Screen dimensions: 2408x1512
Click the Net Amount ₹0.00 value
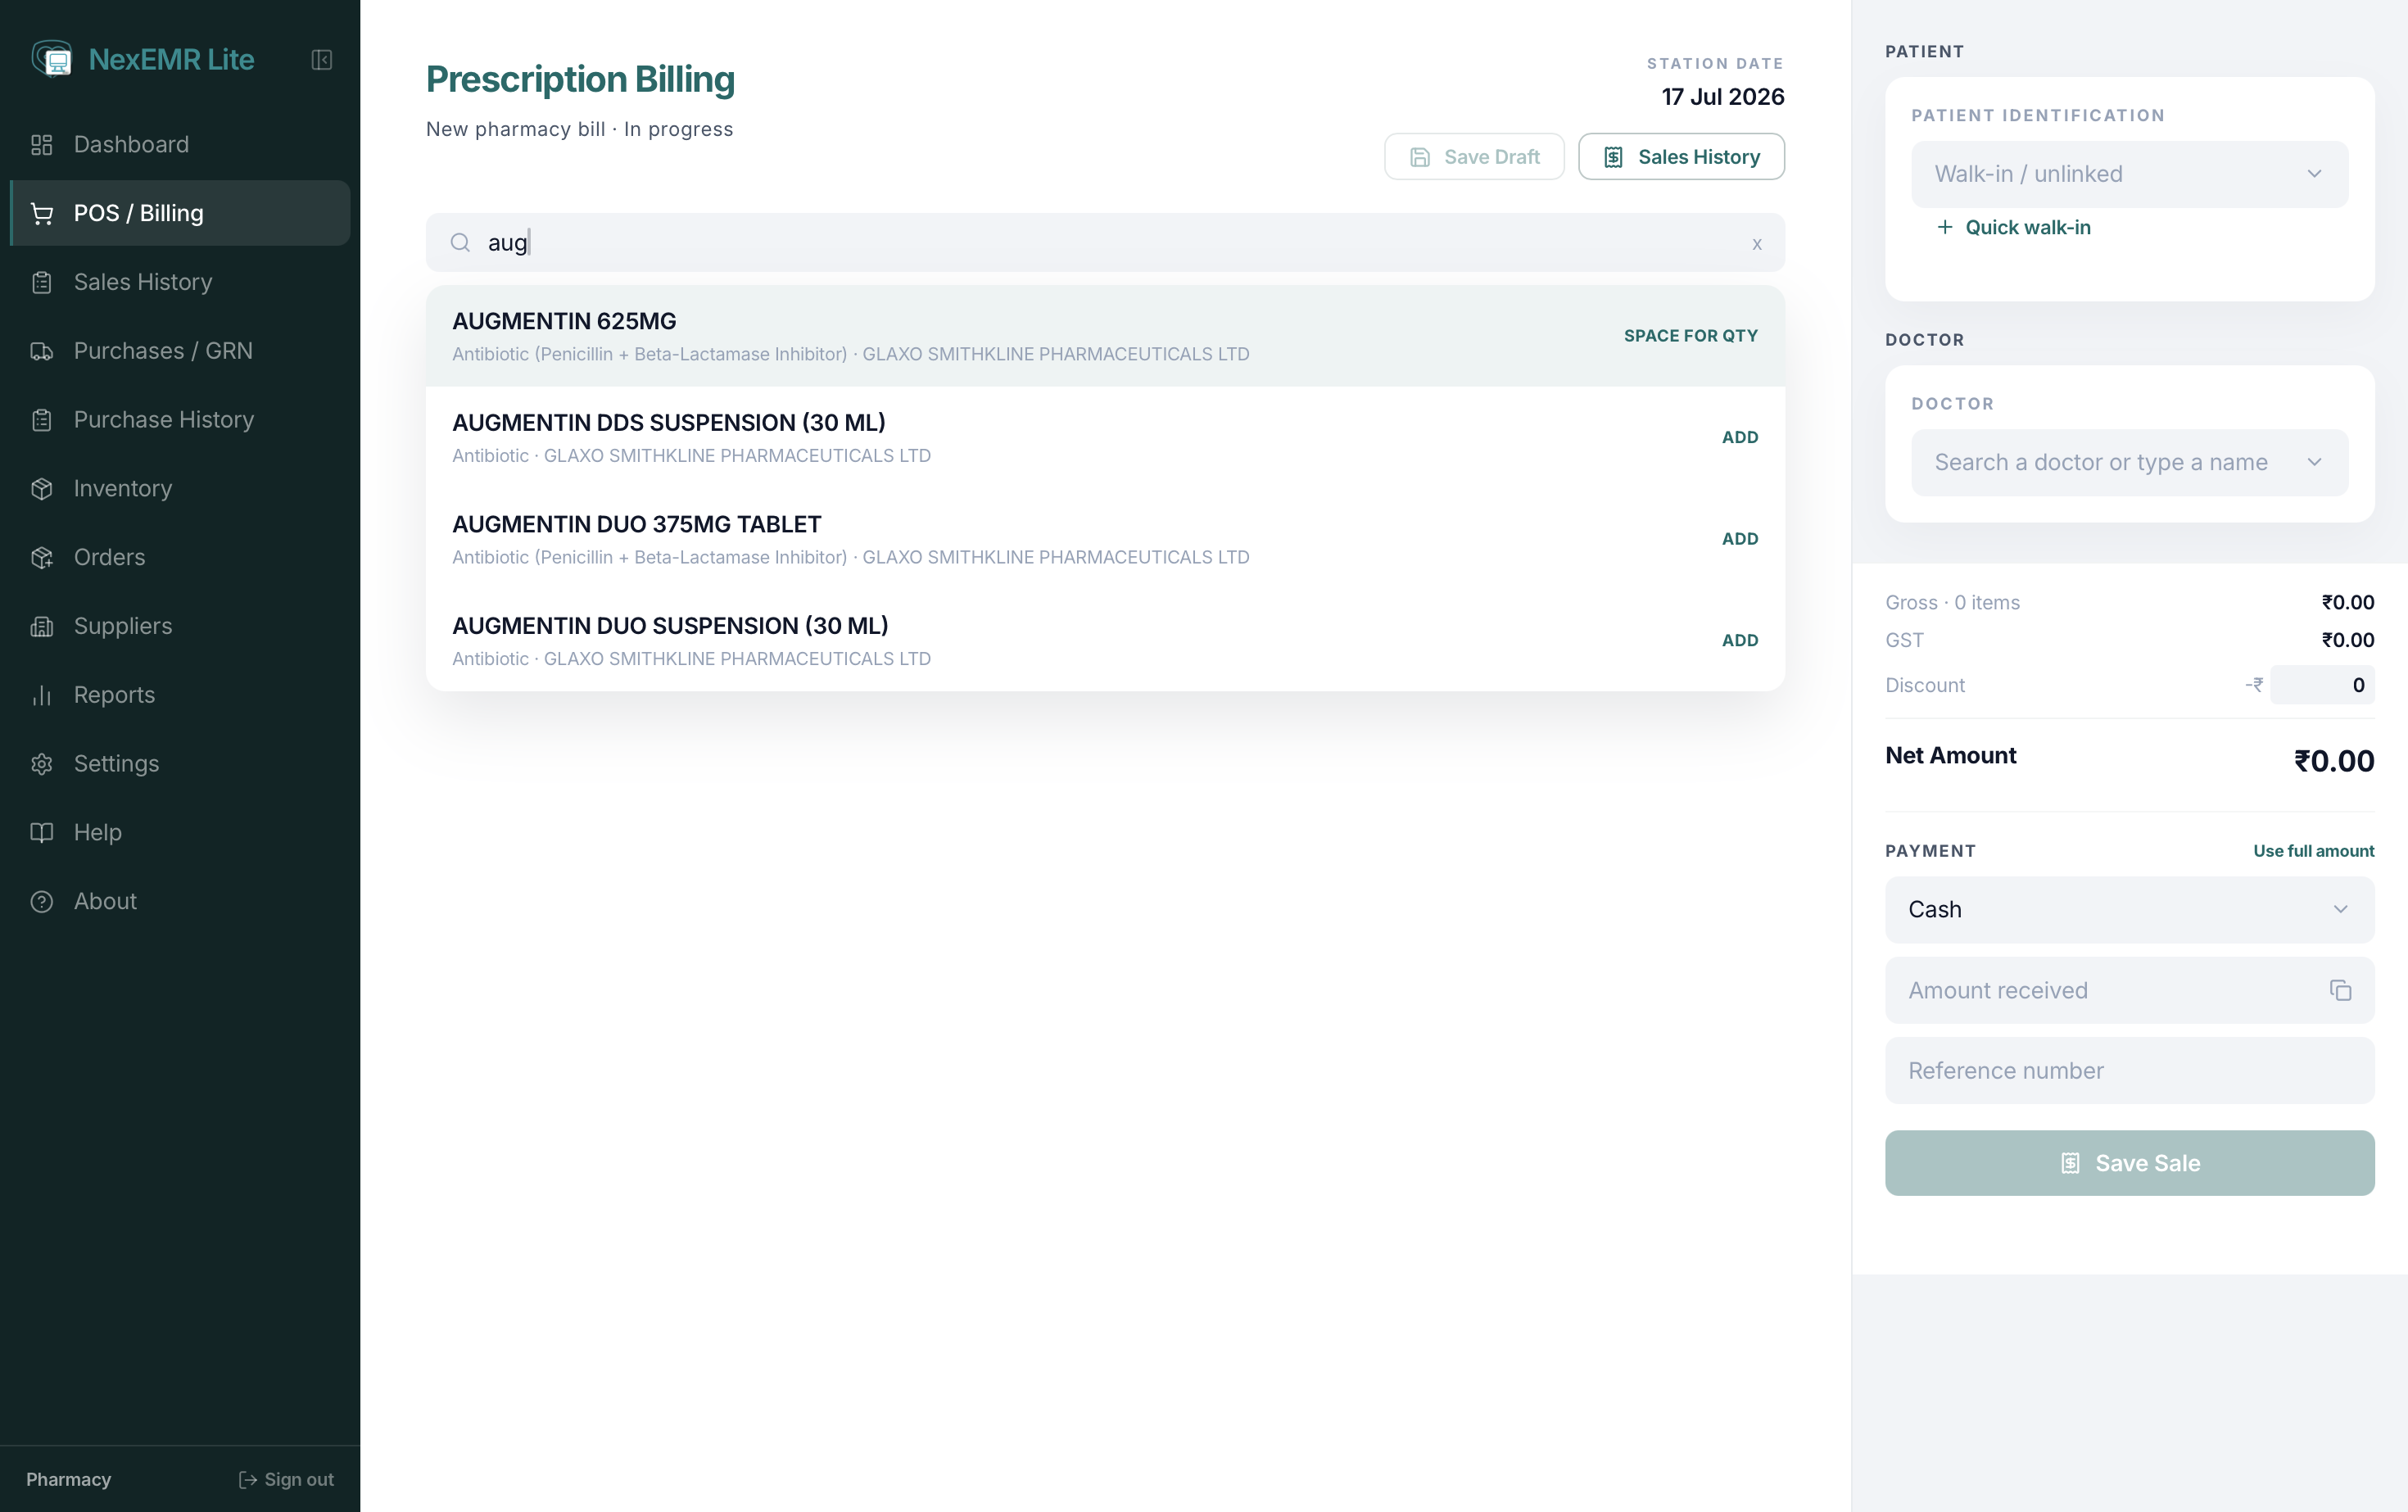click(x=2333, y=761)
